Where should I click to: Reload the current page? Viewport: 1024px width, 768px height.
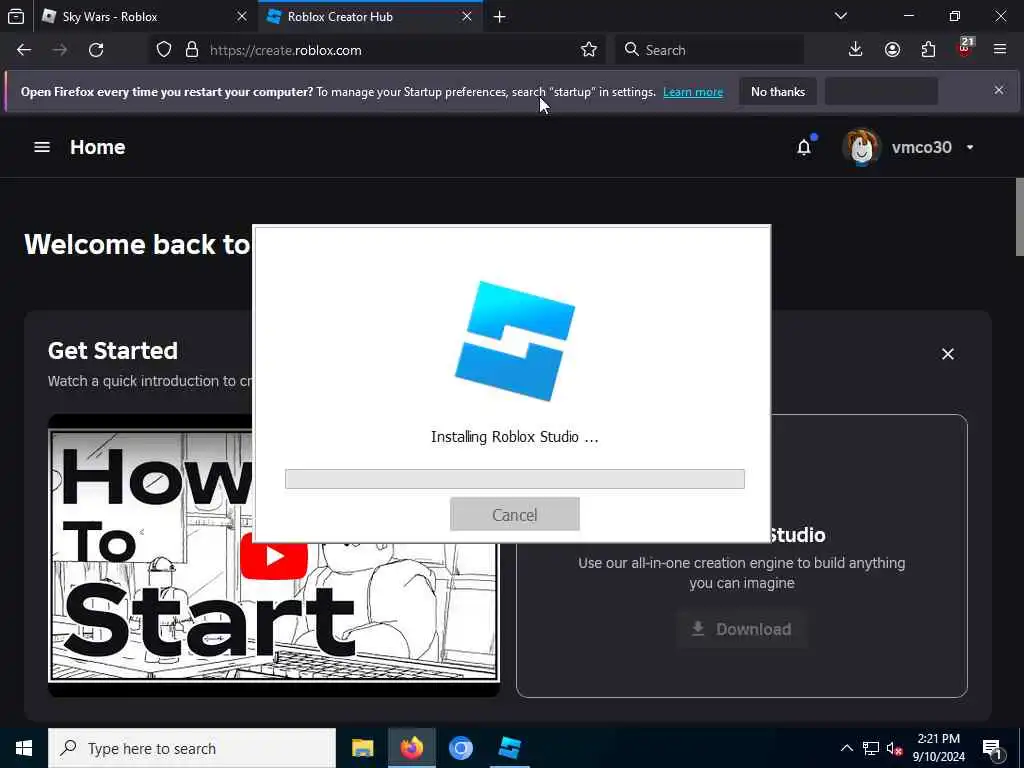pos(96,50)
